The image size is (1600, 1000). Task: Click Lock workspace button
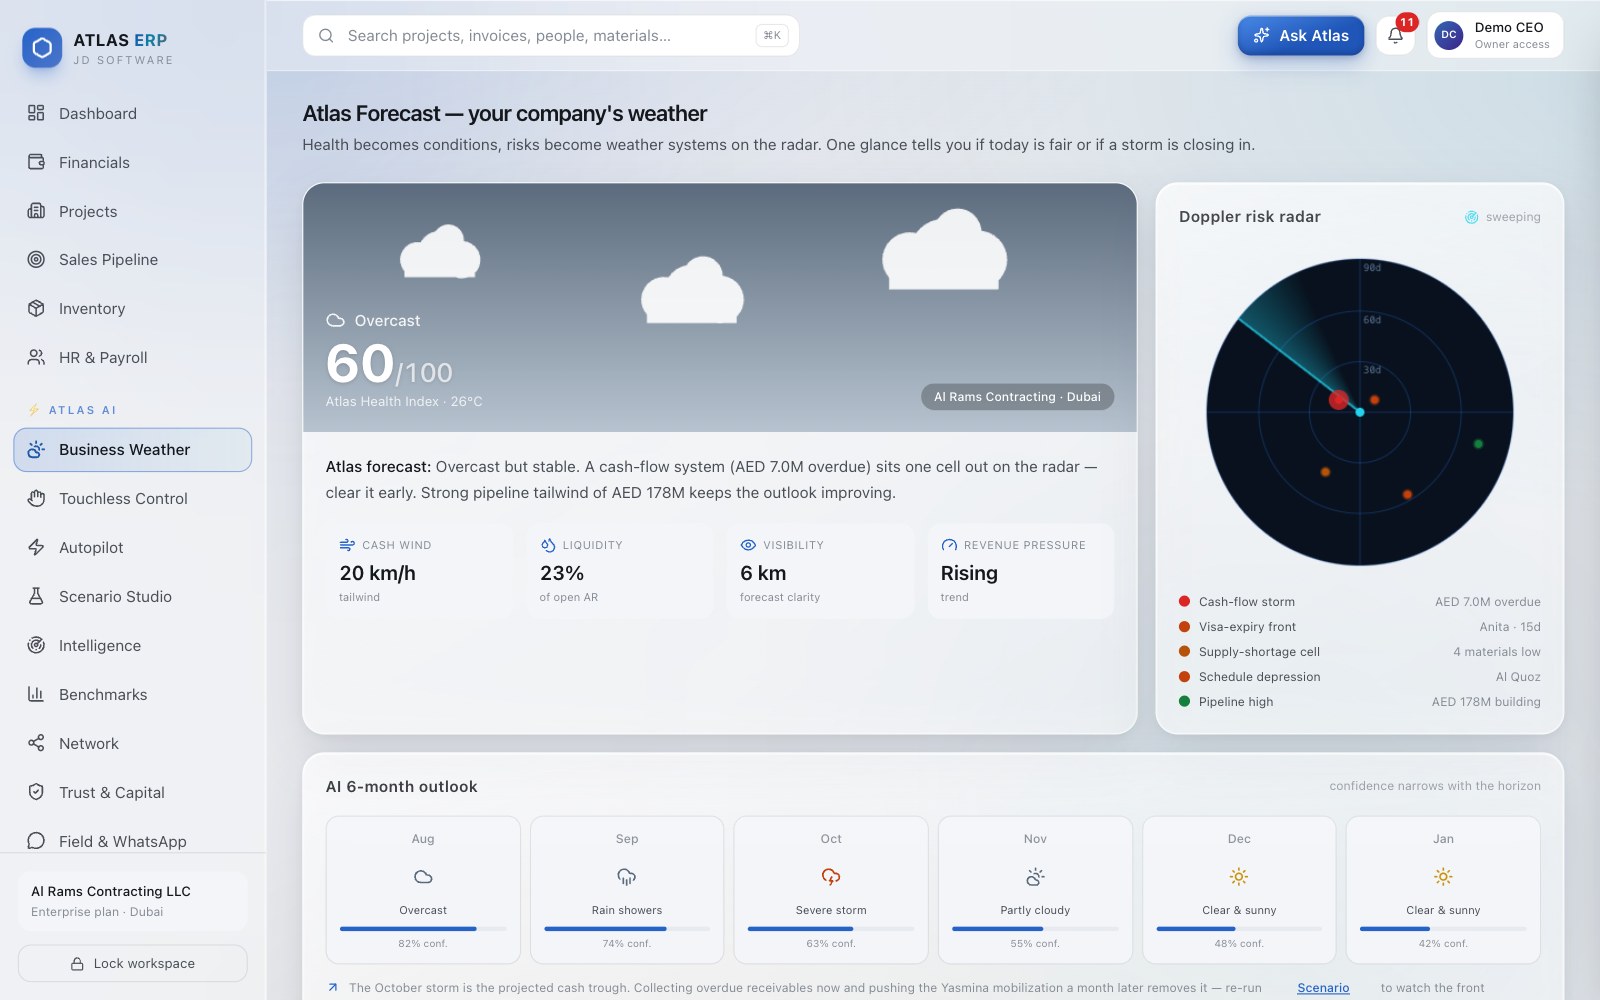pyautogui.click(x=133, y=963)
